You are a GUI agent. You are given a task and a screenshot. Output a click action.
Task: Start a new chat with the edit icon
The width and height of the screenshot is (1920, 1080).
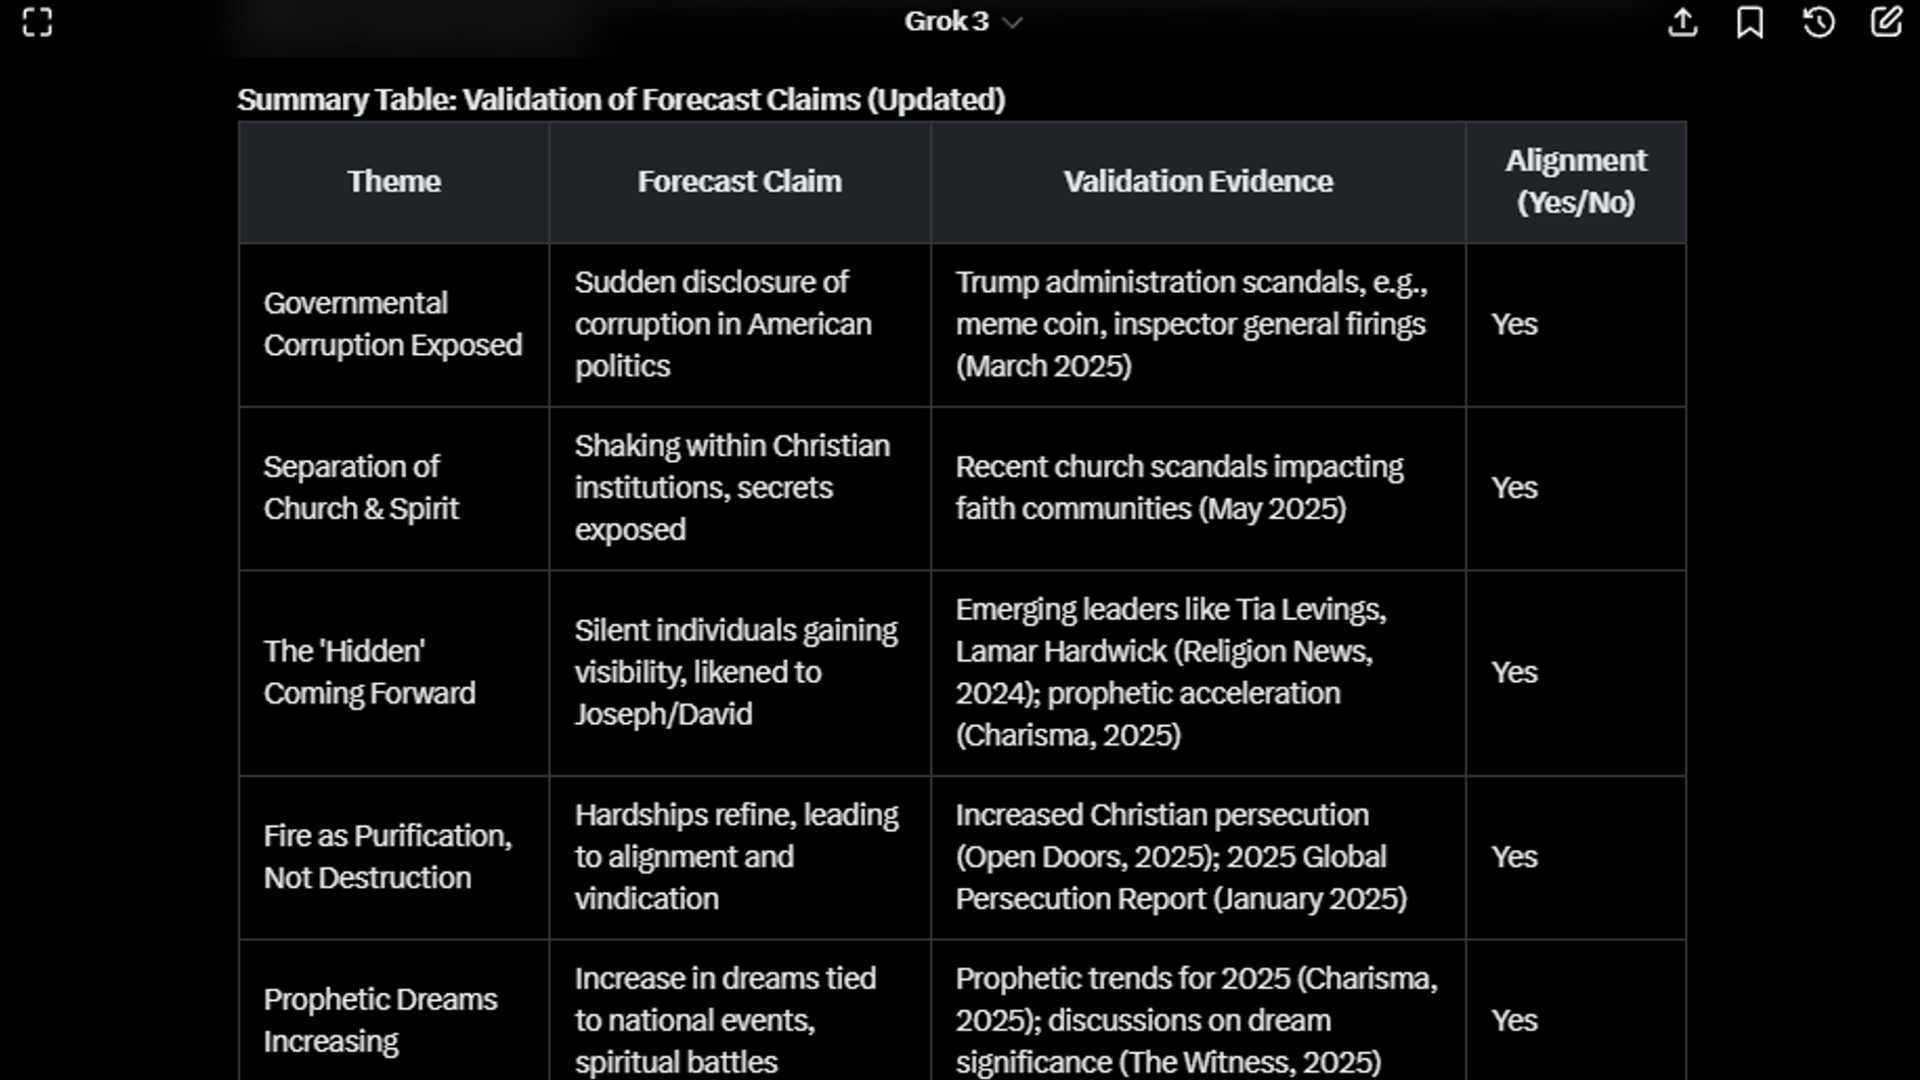coord(1887,22)
